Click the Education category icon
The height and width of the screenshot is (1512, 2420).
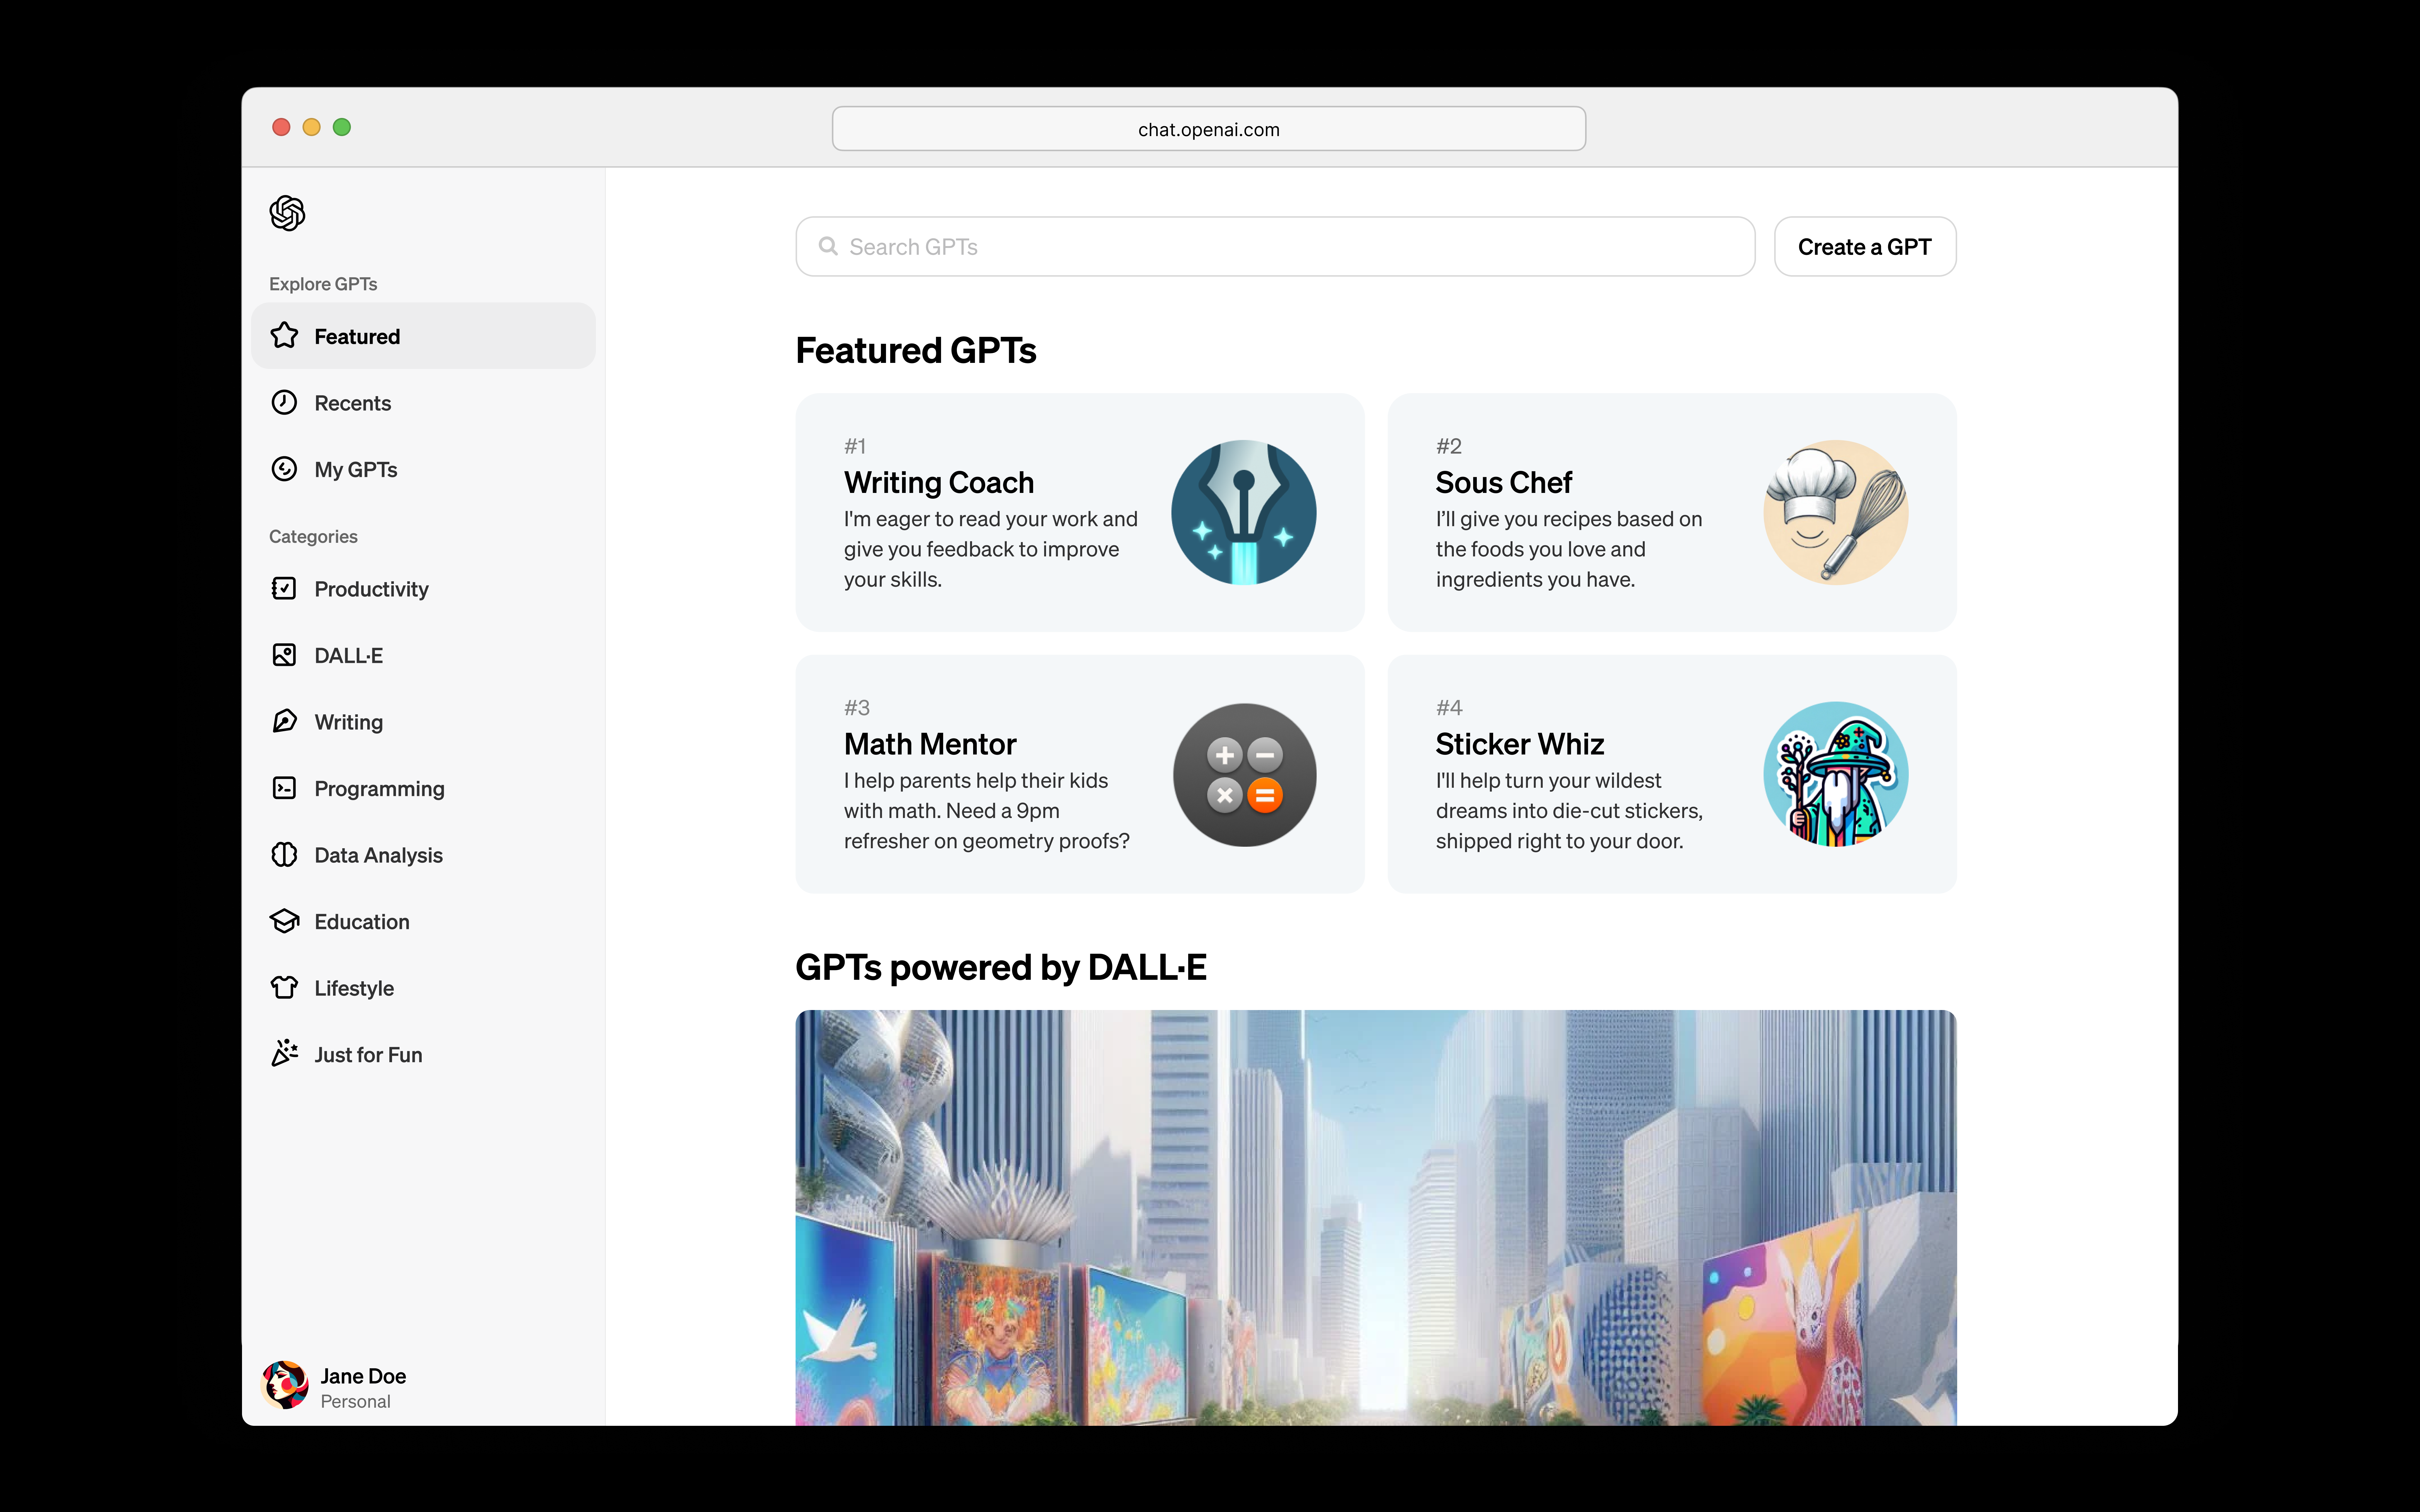(x=284, y=920)
